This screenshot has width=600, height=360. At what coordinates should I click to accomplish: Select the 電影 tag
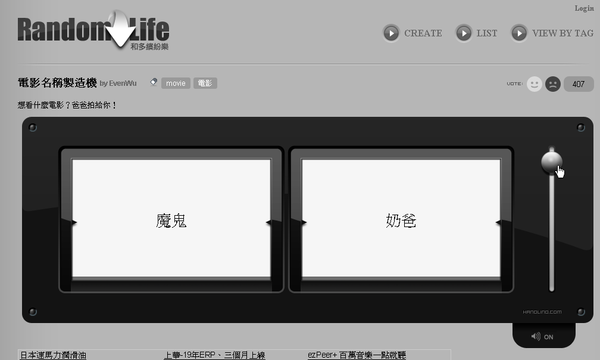(x=205, y=83)
